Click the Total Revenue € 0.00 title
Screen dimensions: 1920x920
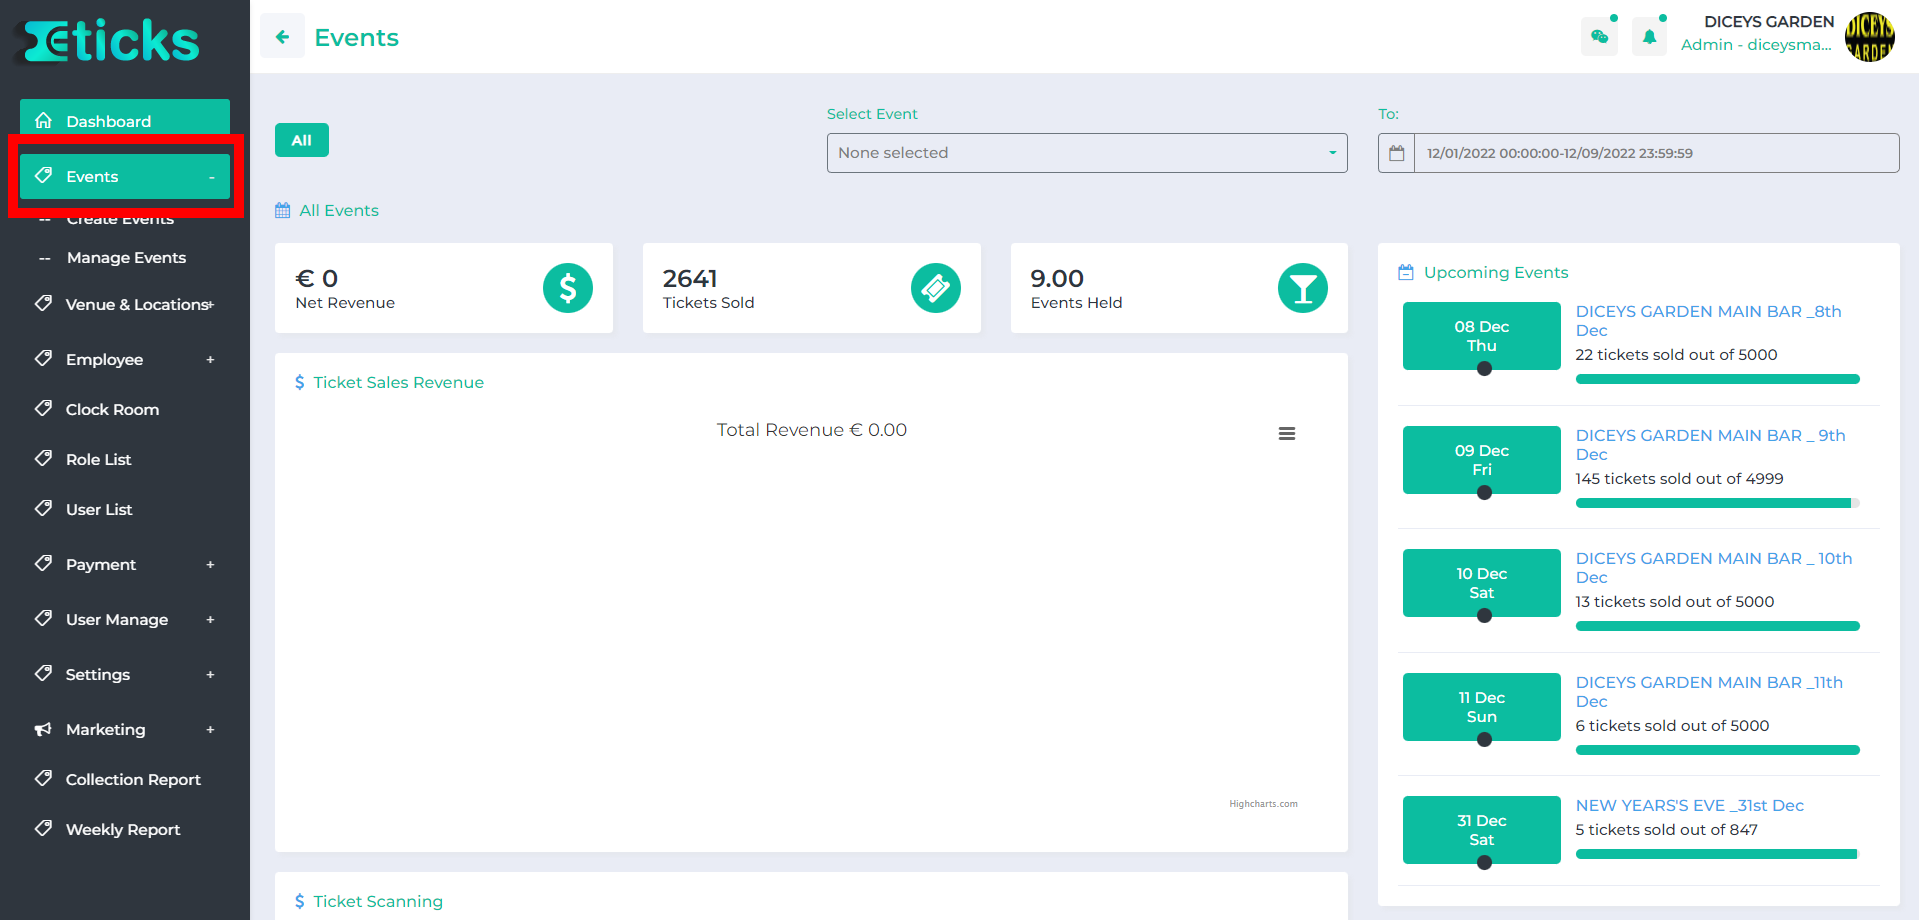point(811,430)
